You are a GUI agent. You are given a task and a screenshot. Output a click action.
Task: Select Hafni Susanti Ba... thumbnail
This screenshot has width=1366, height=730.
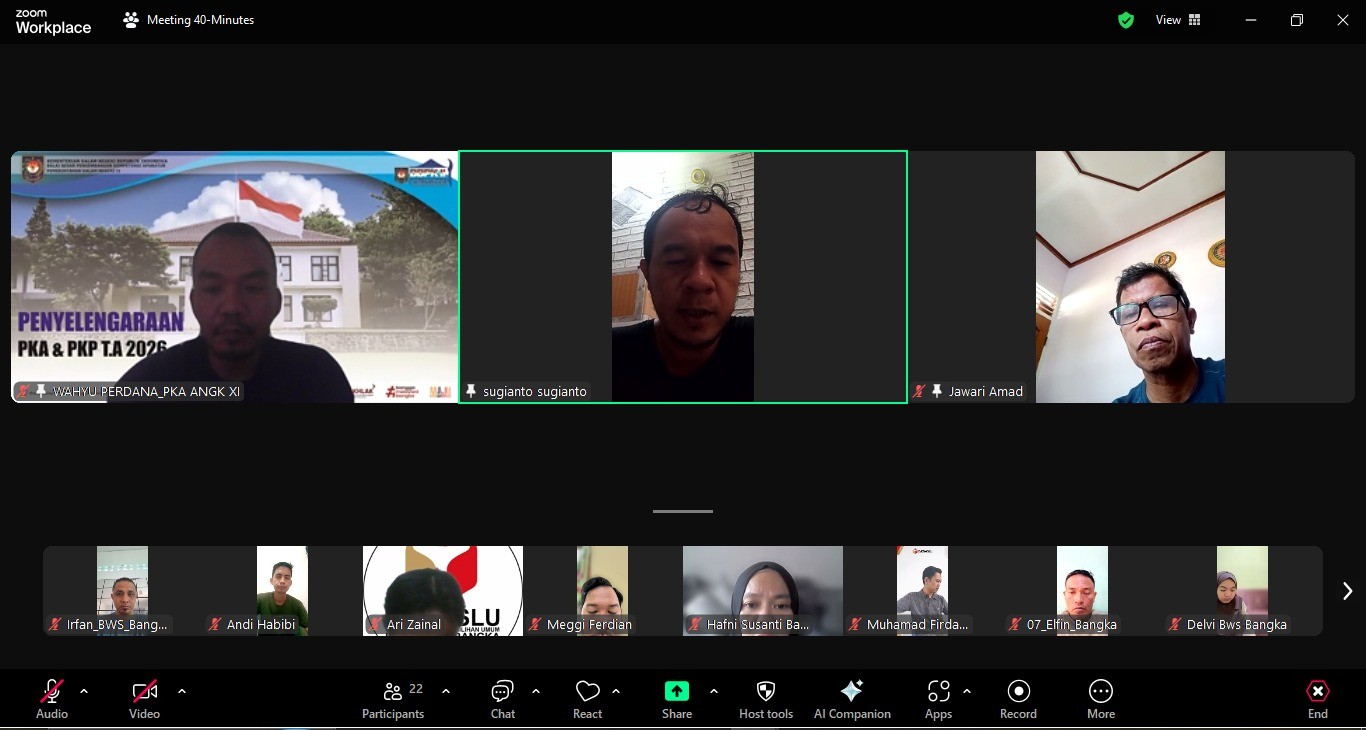[x=762, y=591]
